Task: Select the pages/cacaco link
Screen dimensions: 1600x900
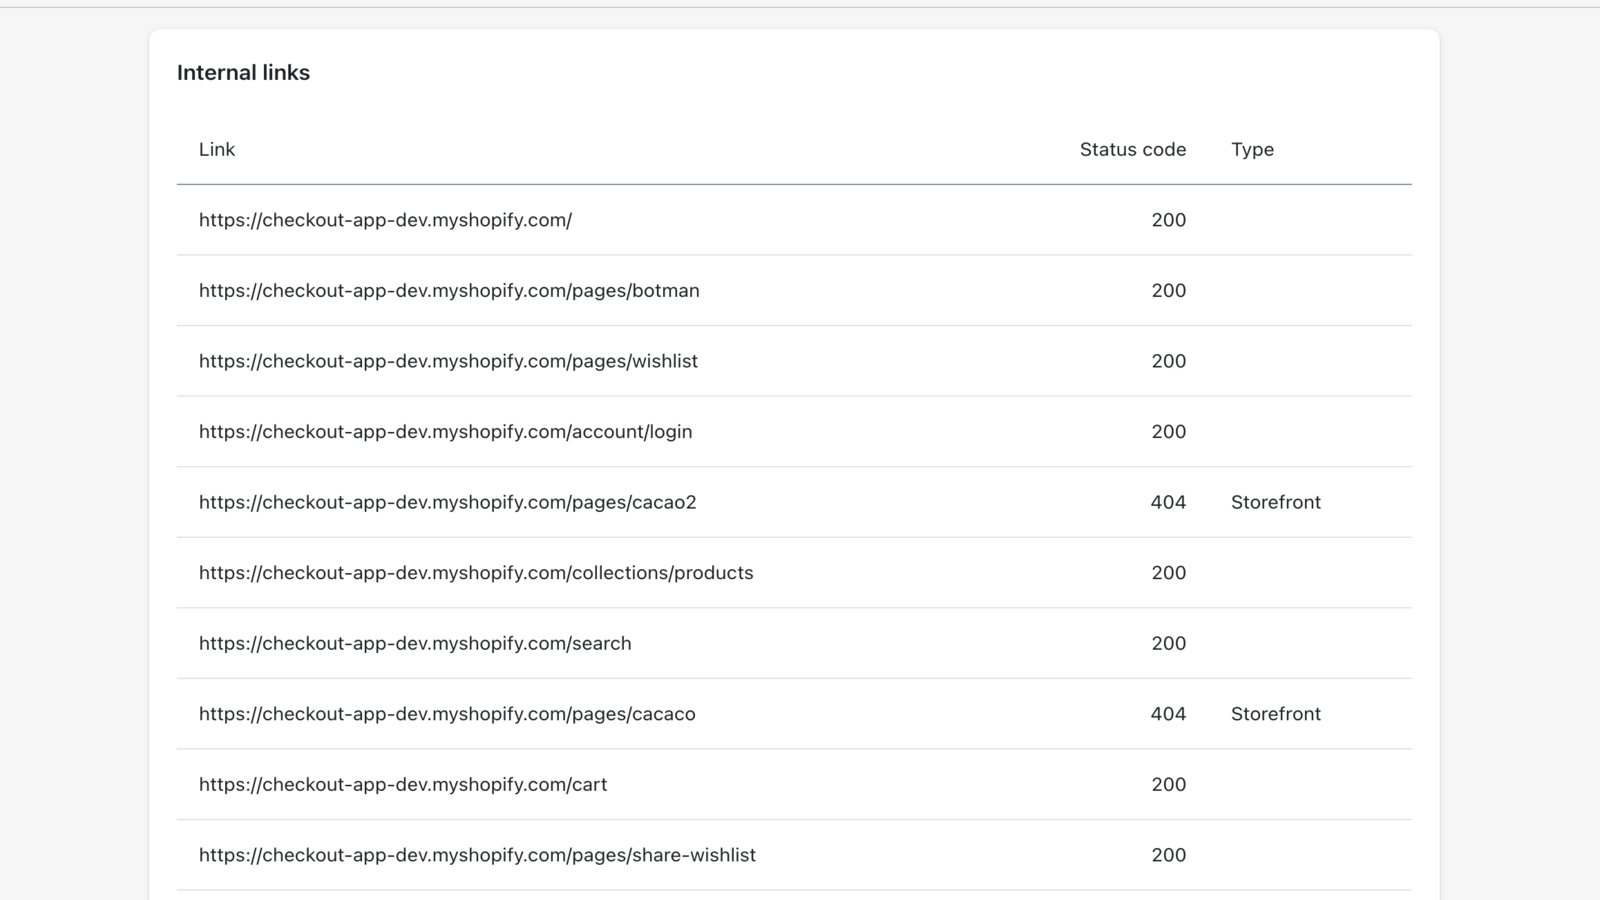Action: tap(447, 714)
